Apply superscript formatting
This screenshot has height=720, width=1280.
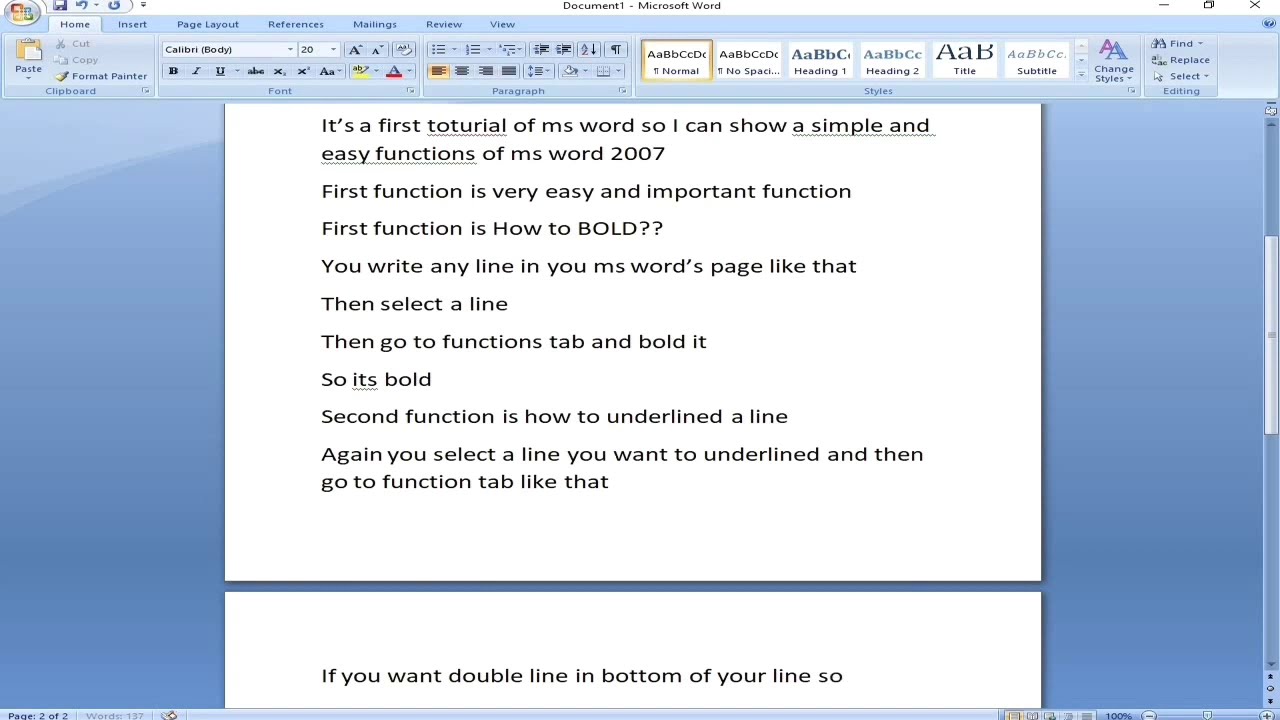[303, 71]
